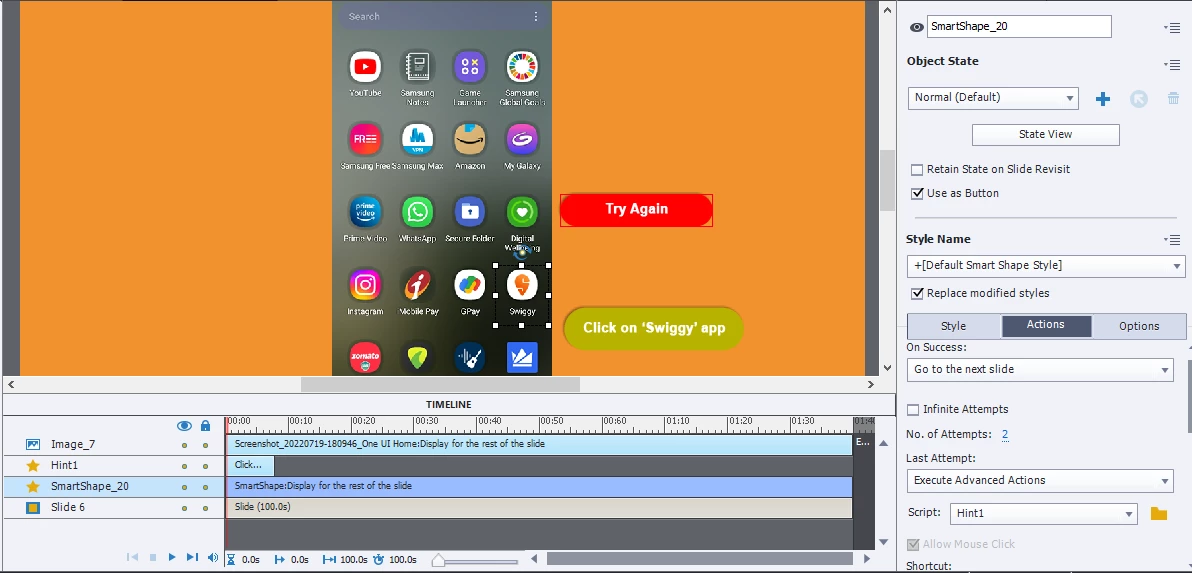This screenshot has width=1192, height=573.
Task: Select the Slide 6 layer icon
Action: 33,507
